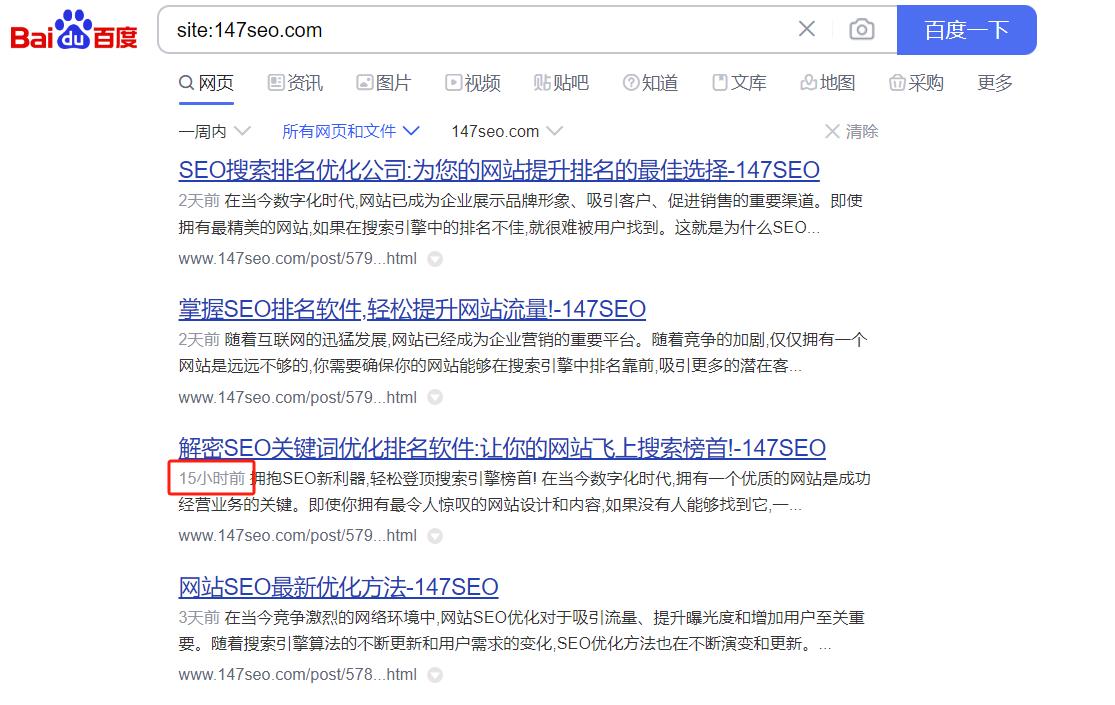The width and height of the screenshot is (1115, 705).
Task: Switch to the 图片 tab
Action: tap(384, 83)
